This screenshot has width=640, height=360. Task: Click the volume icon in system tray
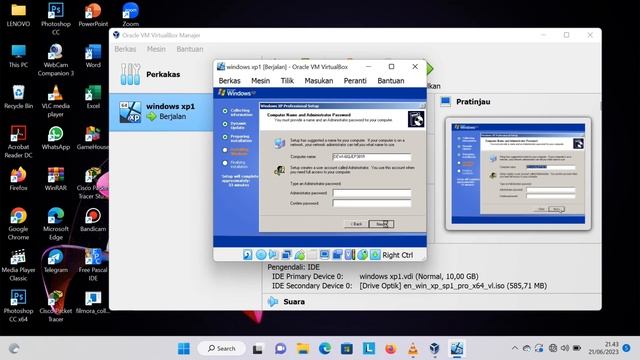pyautogui.click(x=565, y=349)
